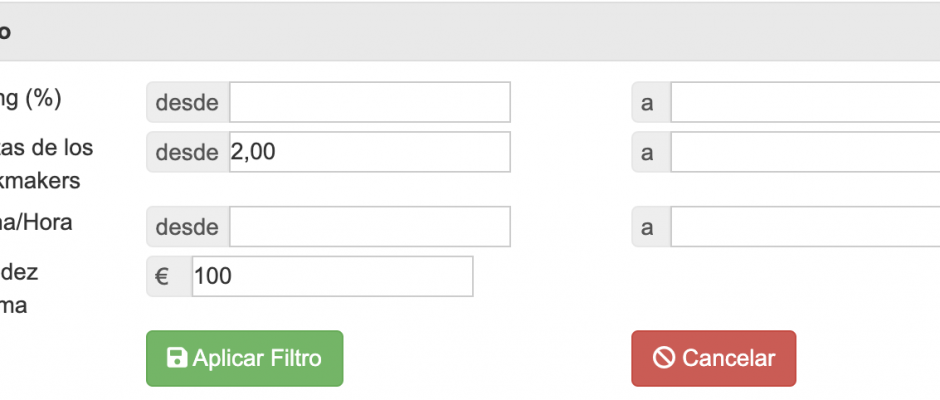Click the 'a' addon in the Hora row
Viewport: 940px width, 400px height.
pyautogui.click(x=648, y=227)
